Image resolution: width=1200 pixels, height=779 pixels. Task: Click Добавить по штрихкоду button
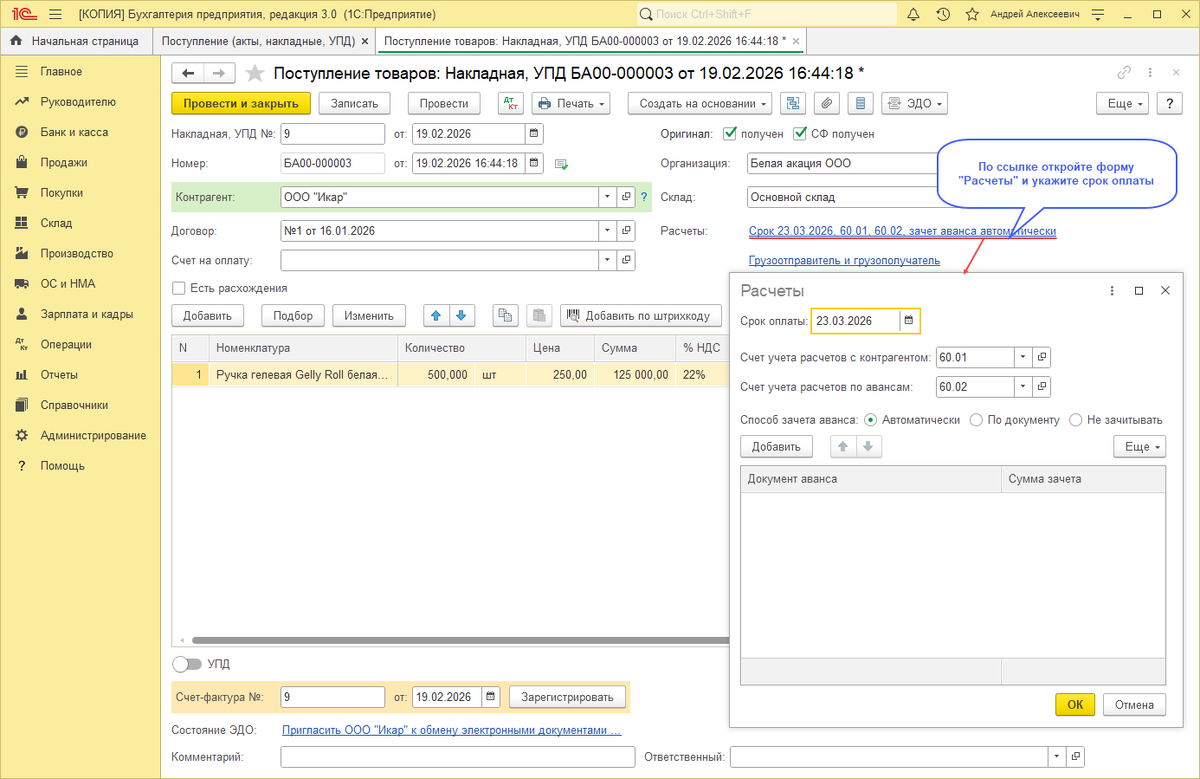point(640,316)
